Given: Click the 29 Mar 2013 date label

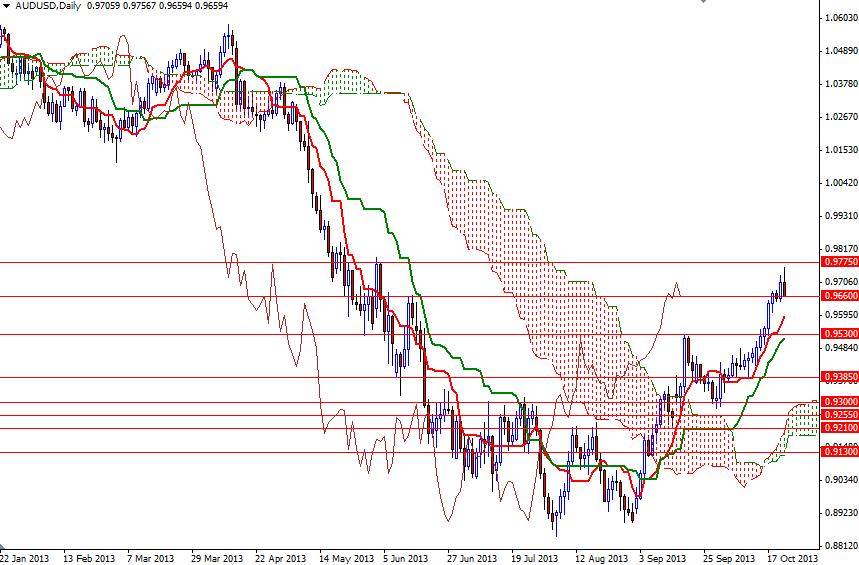Looking at the screenshot, I should click(217, 558).
